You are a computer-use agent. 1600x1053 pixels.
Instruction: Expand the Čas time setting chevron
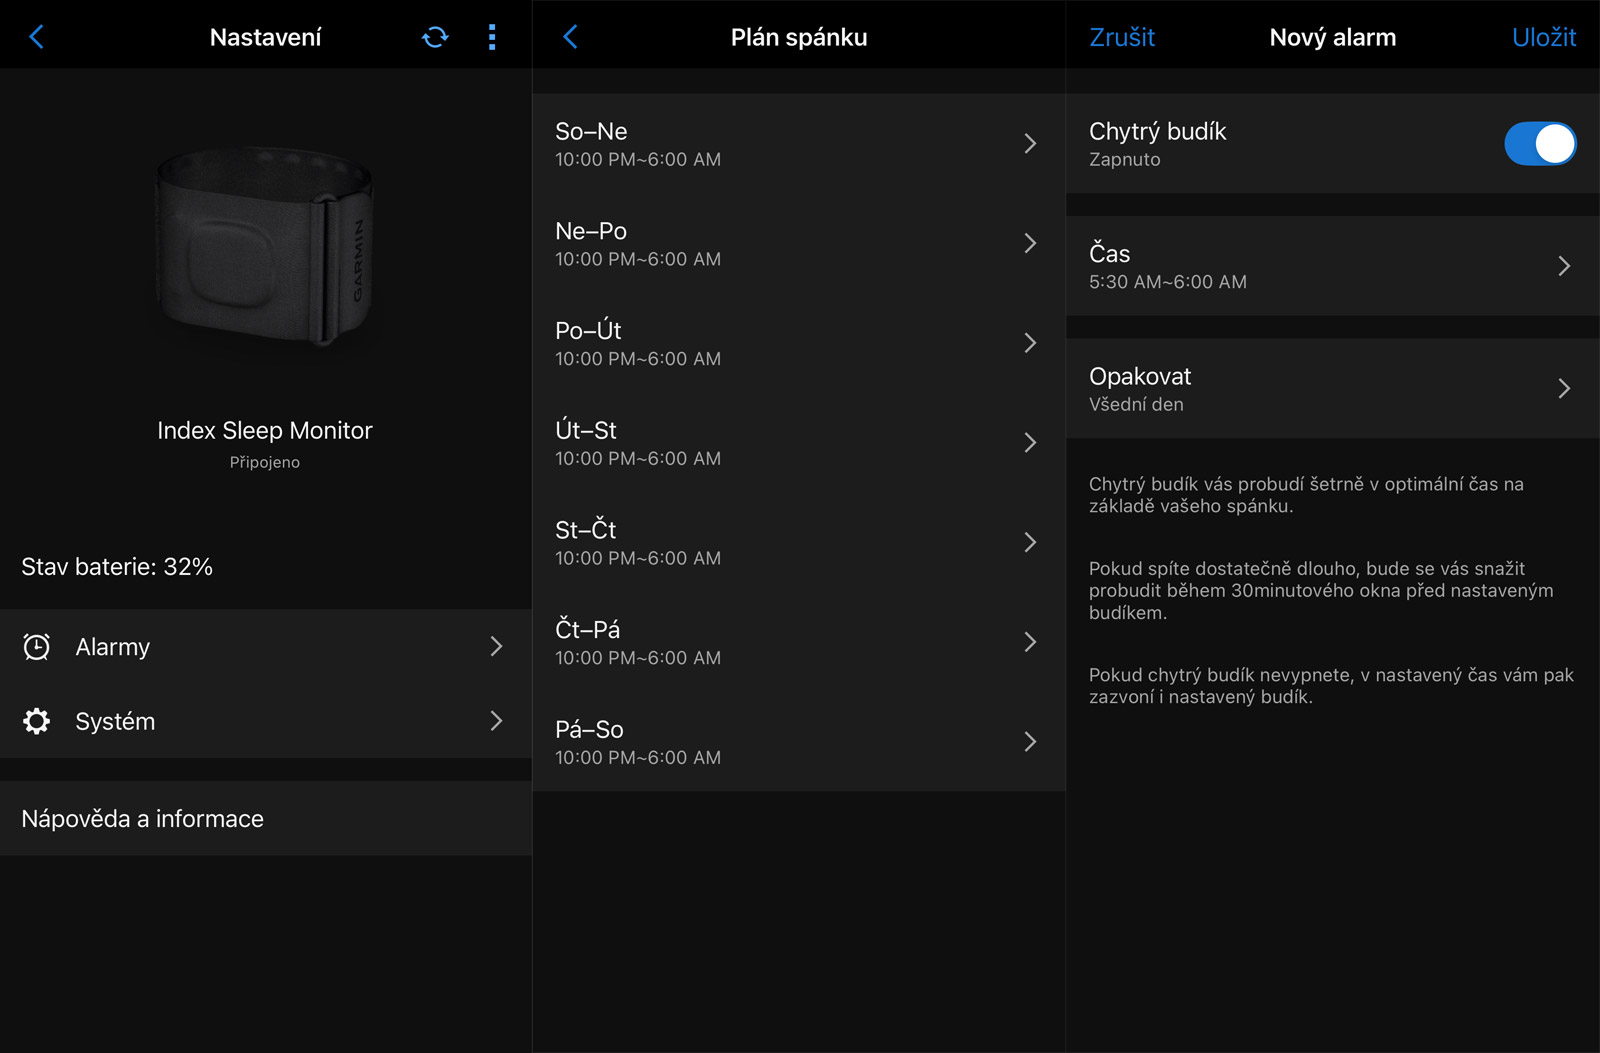click(1564, 266)
